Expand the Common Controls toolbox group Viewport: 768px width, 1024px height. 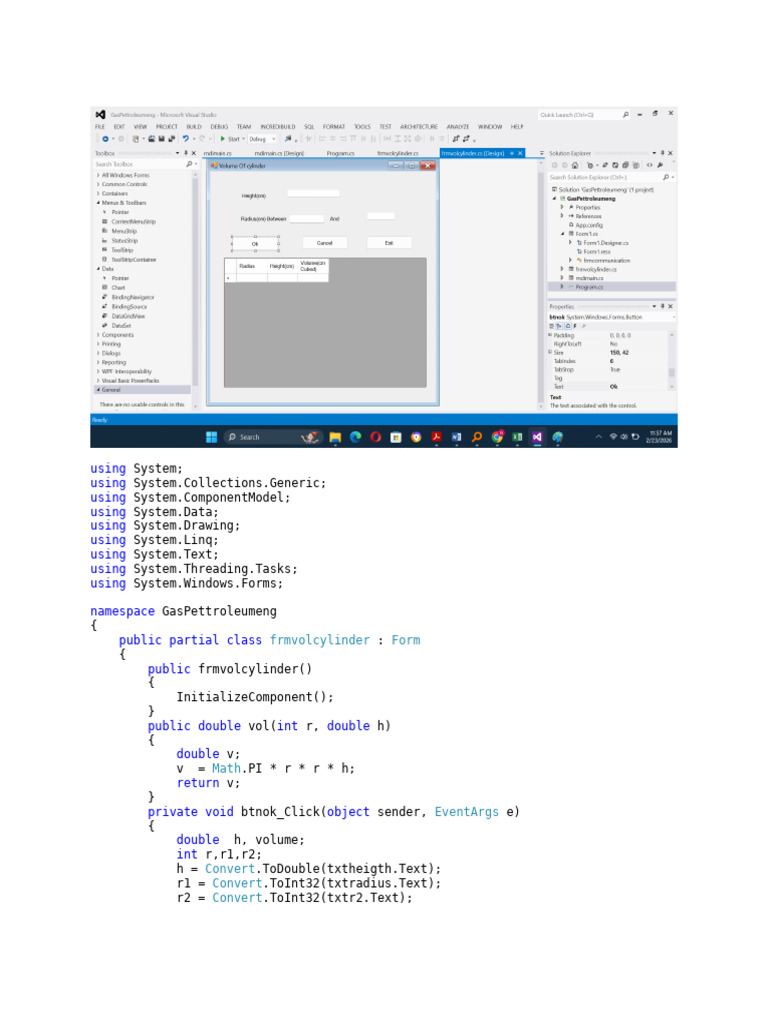click(x=99, y=184)
